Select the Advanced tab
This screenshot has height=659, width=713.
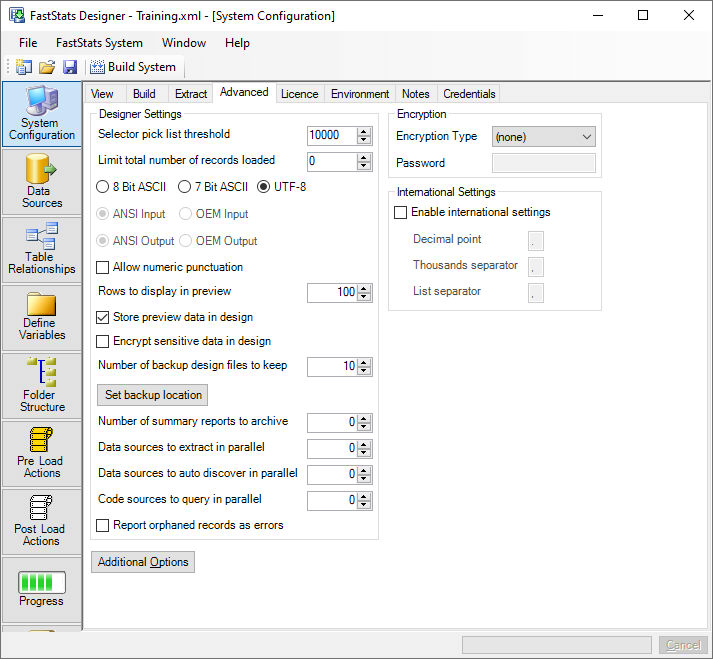(244, 92)
